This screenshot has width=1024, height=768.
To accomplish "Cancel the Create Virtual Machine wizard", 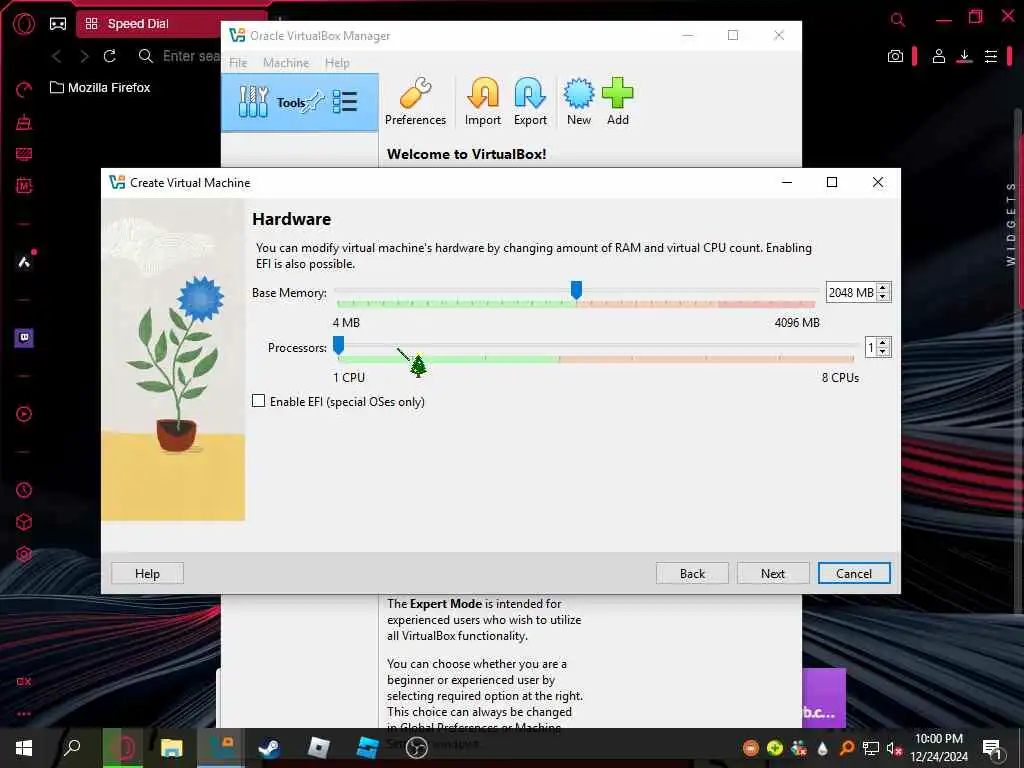I will tap(854, 573).
